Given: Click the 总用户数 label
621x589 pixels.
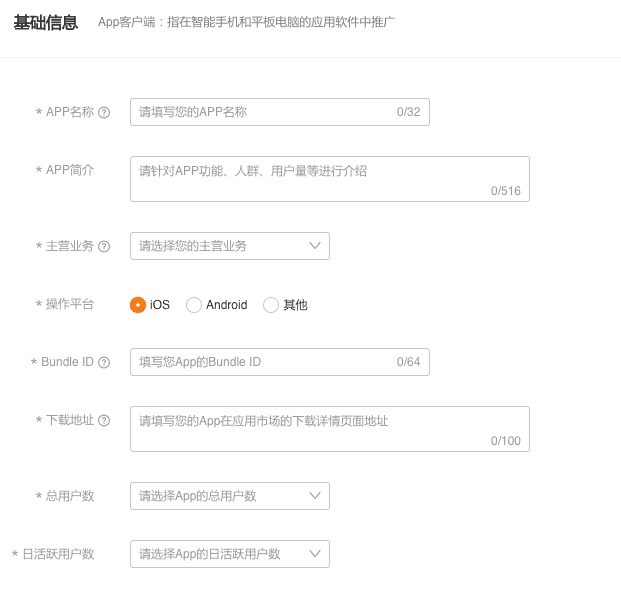Looking at the screenshot, I should [70, 496].
